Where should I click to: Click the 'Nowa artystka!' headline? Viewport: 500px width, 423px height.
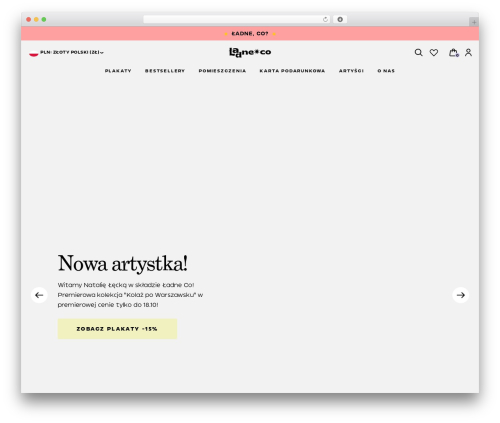pyautogui.click(x=123, y=264)
